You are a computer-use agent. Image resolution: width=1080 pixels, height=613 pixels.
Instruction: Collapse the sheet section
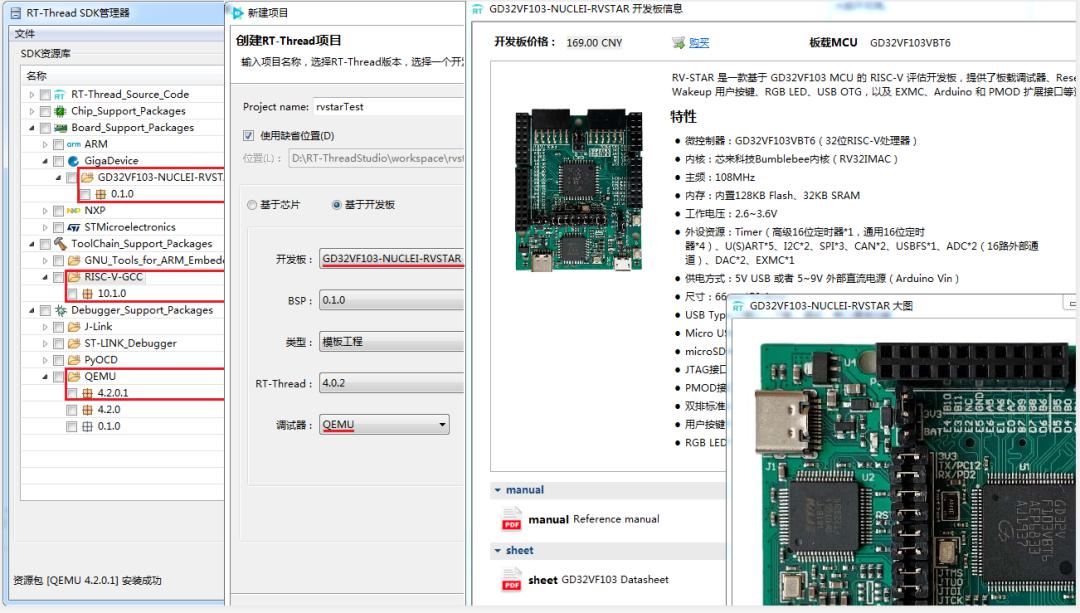[497, 551]
